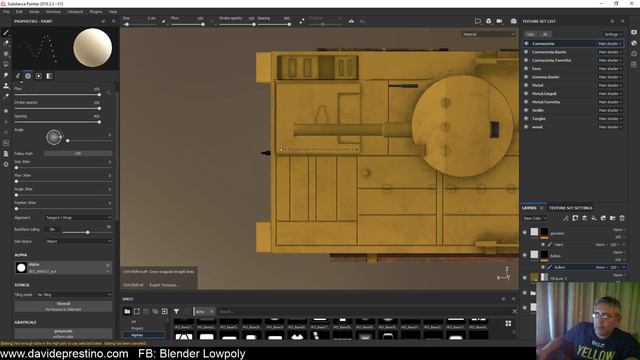Open the Size Space Object dropdown
The width and height of the screenshot is (640, 360).
coord(78,241)
